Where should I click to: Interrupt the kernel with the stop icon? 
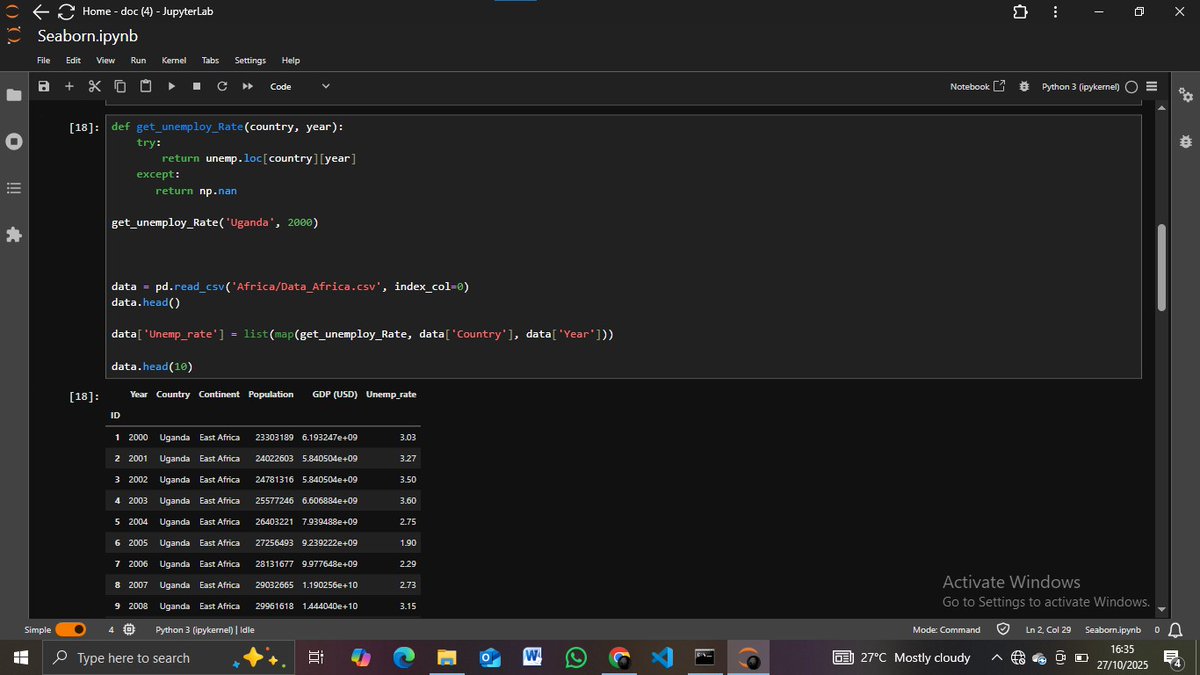point(197,86)
